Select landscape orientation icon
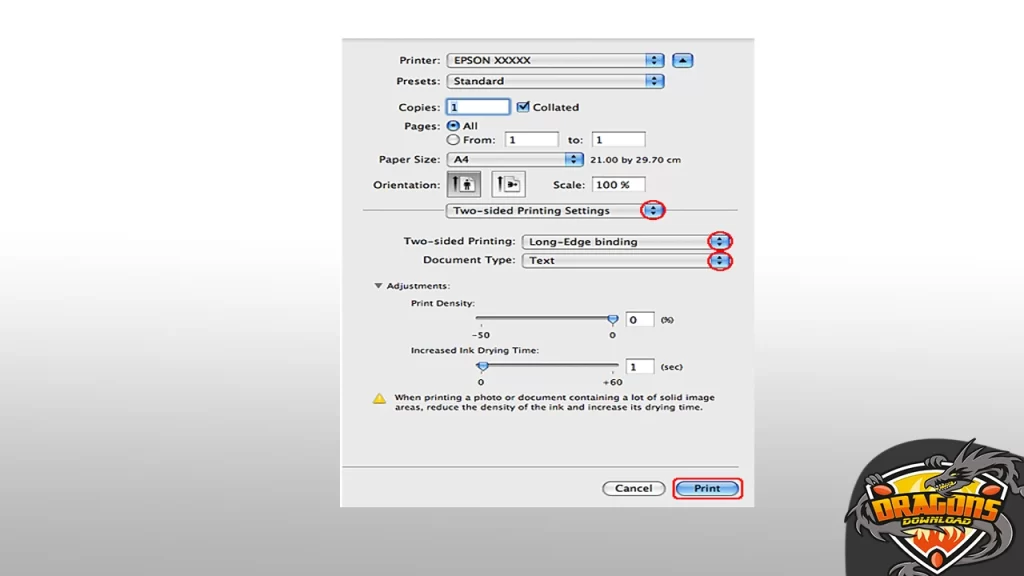Viewport: 1024px width, 576px height. [509, 185]
